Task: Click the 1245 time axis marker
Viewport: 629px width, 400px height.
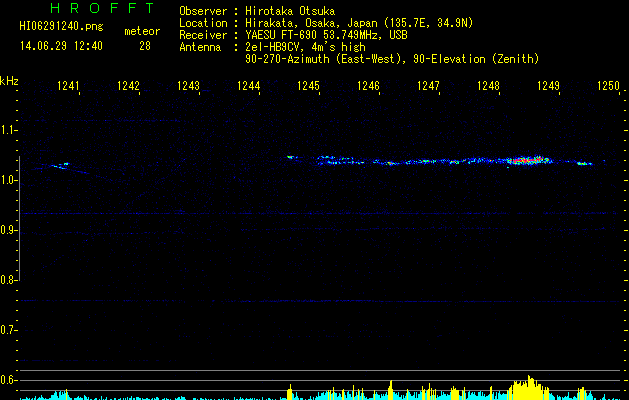Action: (x=308, y=85)
